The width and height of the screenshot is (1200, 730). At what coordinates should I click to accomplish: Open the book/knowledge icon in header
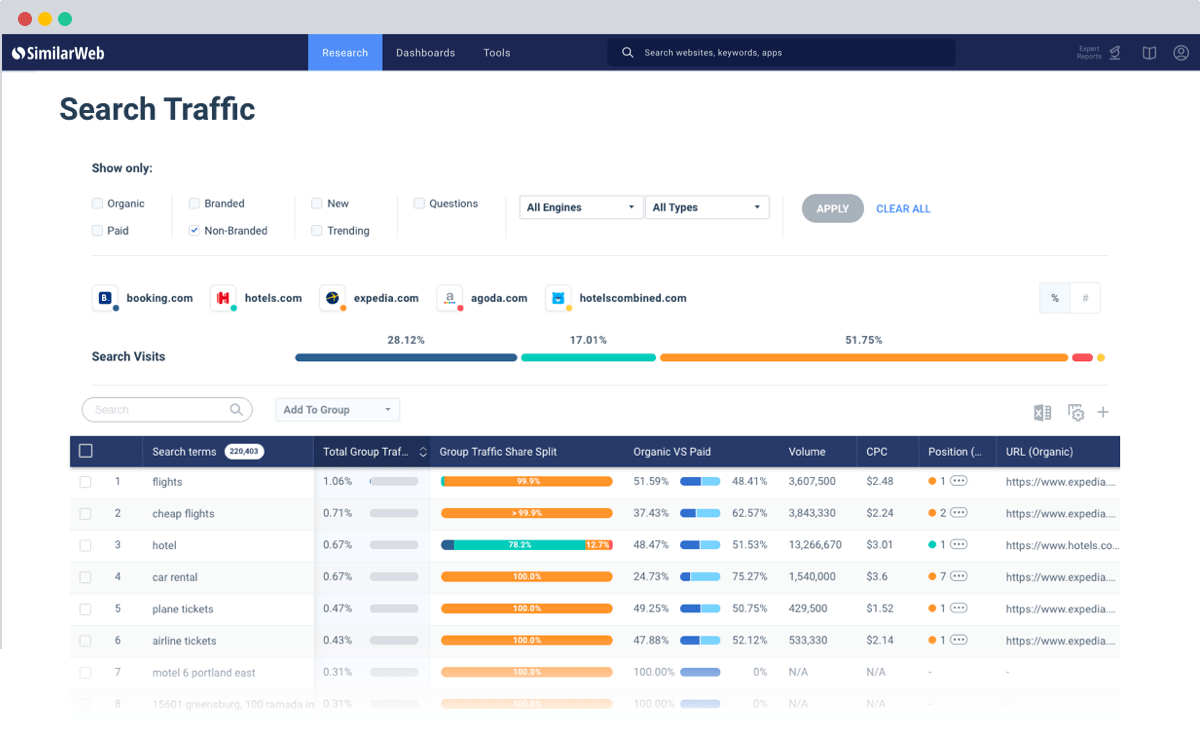(x=1150, y=53)
